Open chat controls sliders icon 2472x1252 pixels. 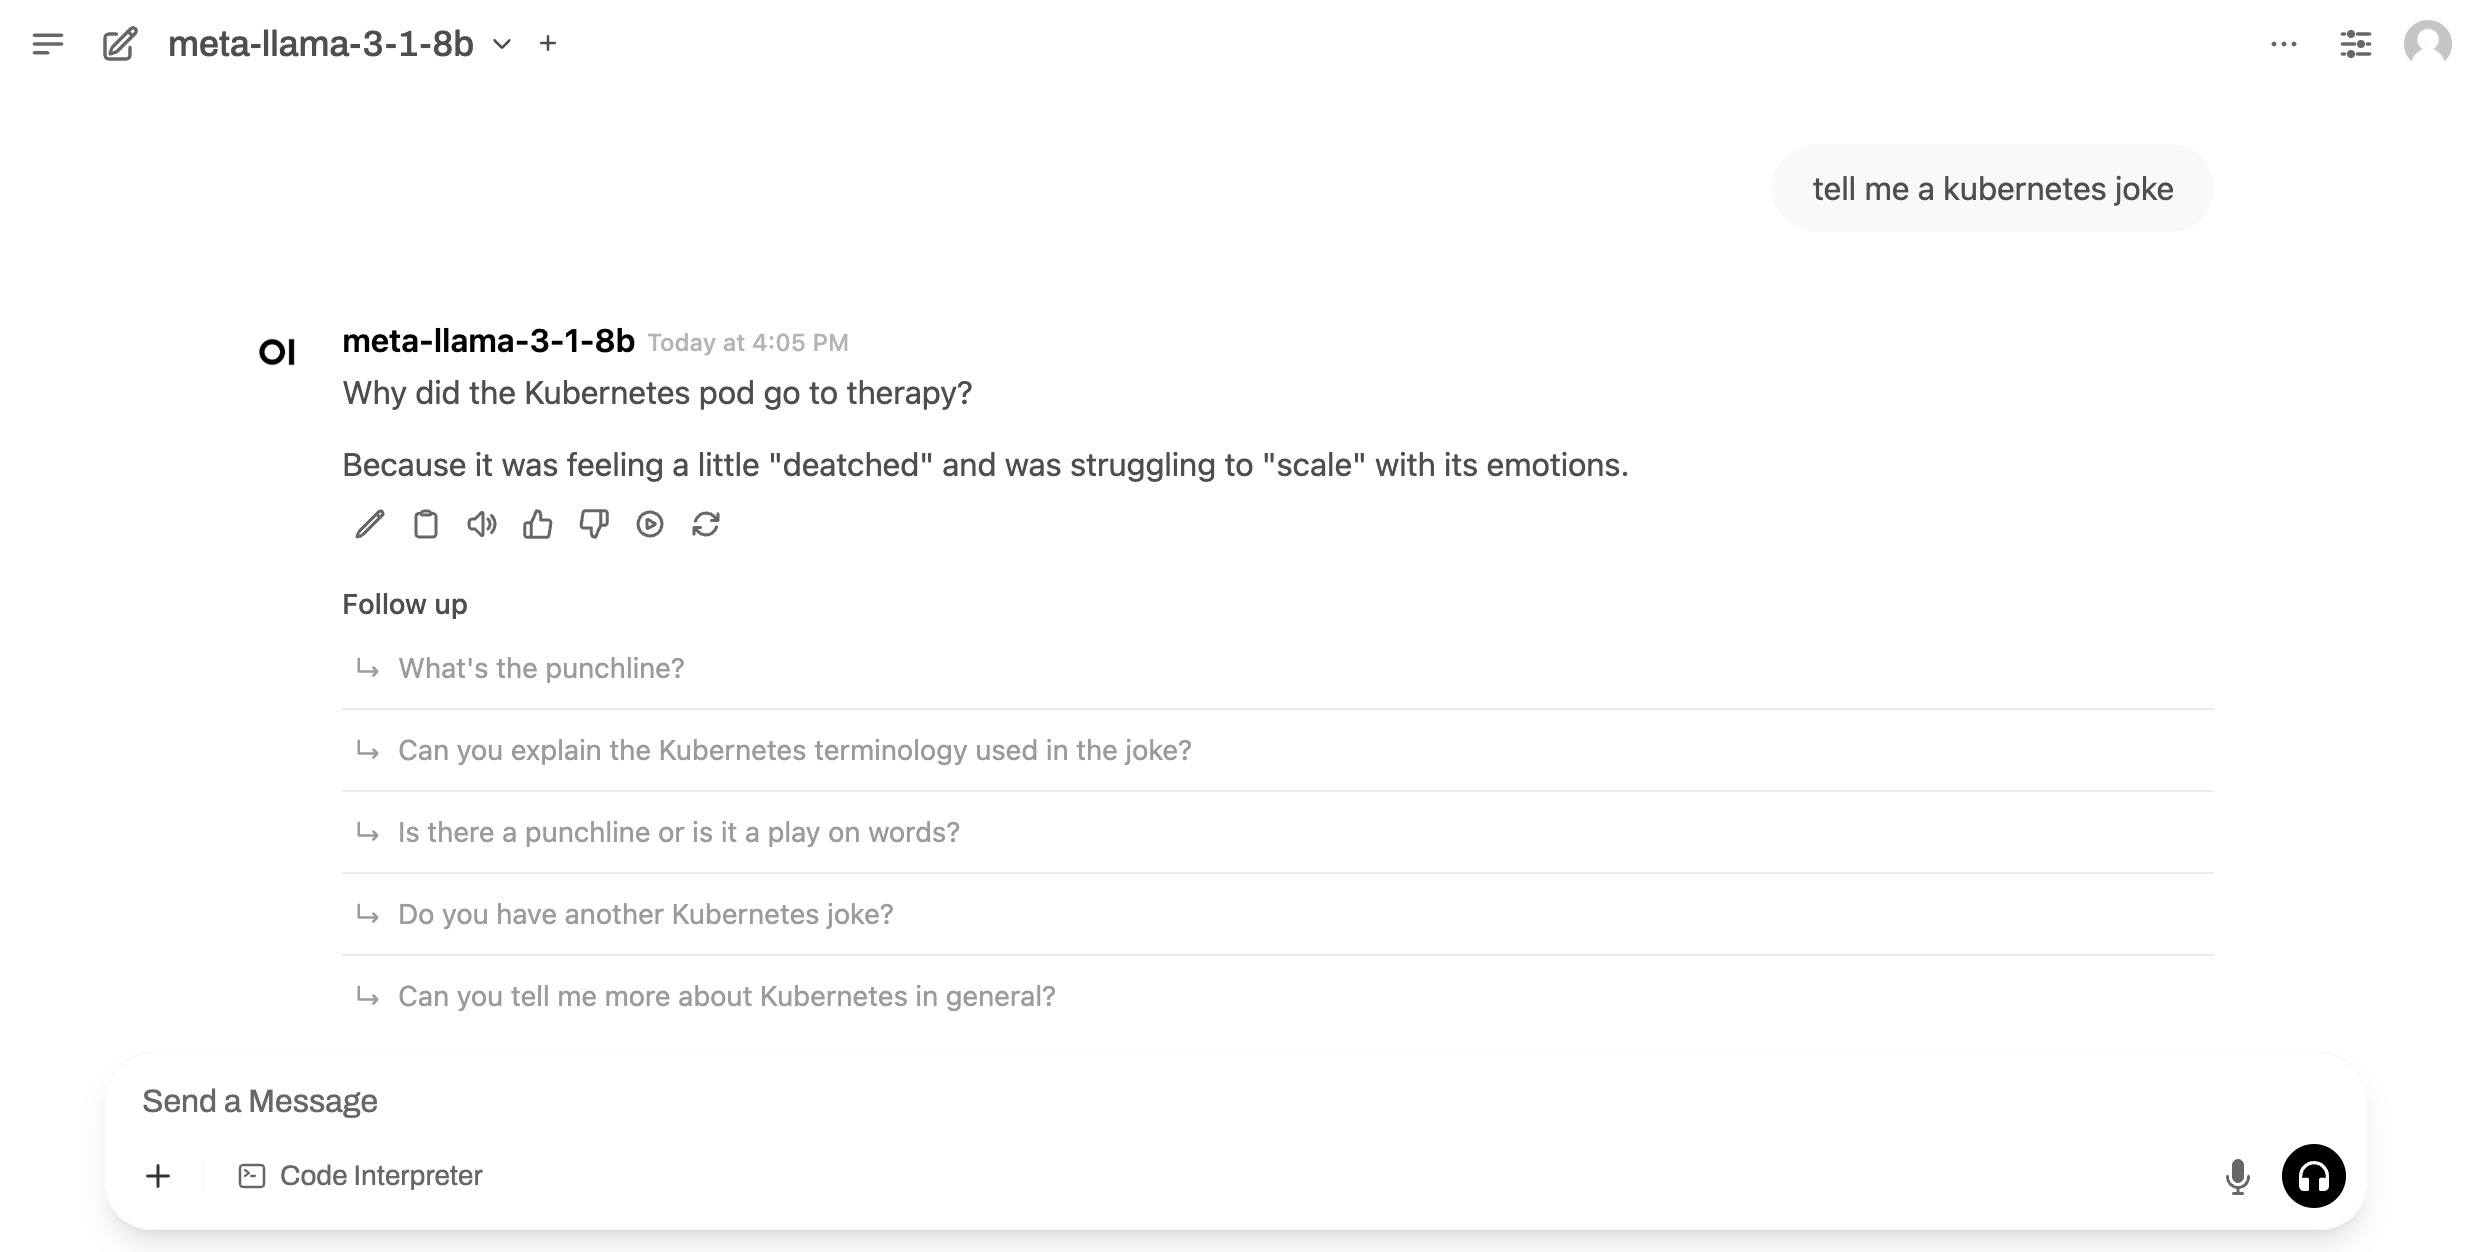2355,44
